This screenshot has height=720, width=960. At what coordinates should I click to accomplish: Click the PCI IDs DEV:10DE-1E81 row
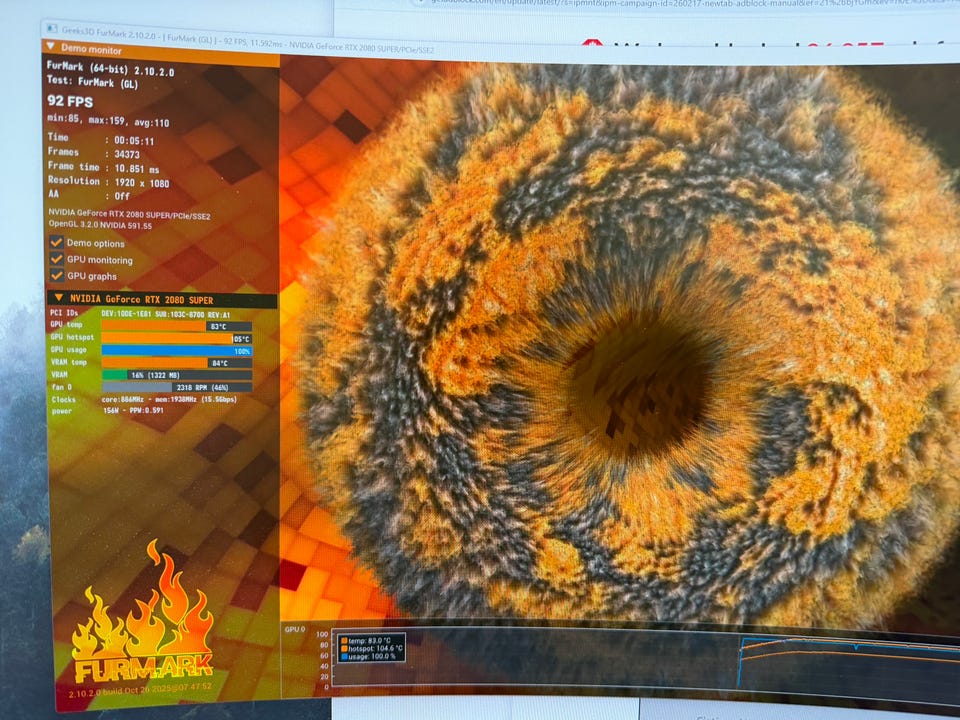click(x=140, y=313)
